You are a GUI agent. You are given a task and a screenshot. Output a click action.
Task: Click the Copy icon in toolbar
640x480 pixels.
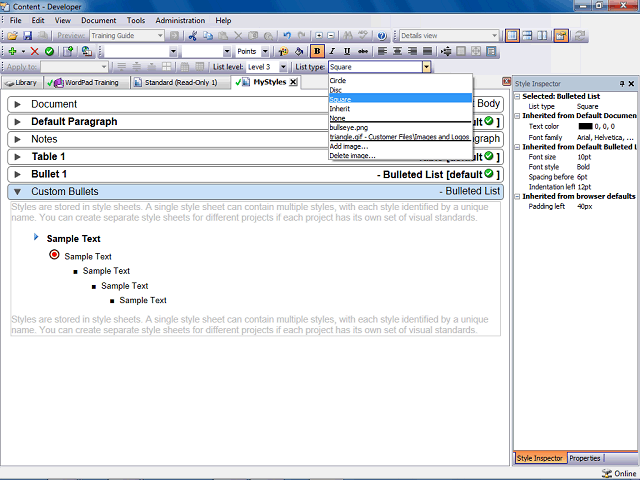[208, 36]
